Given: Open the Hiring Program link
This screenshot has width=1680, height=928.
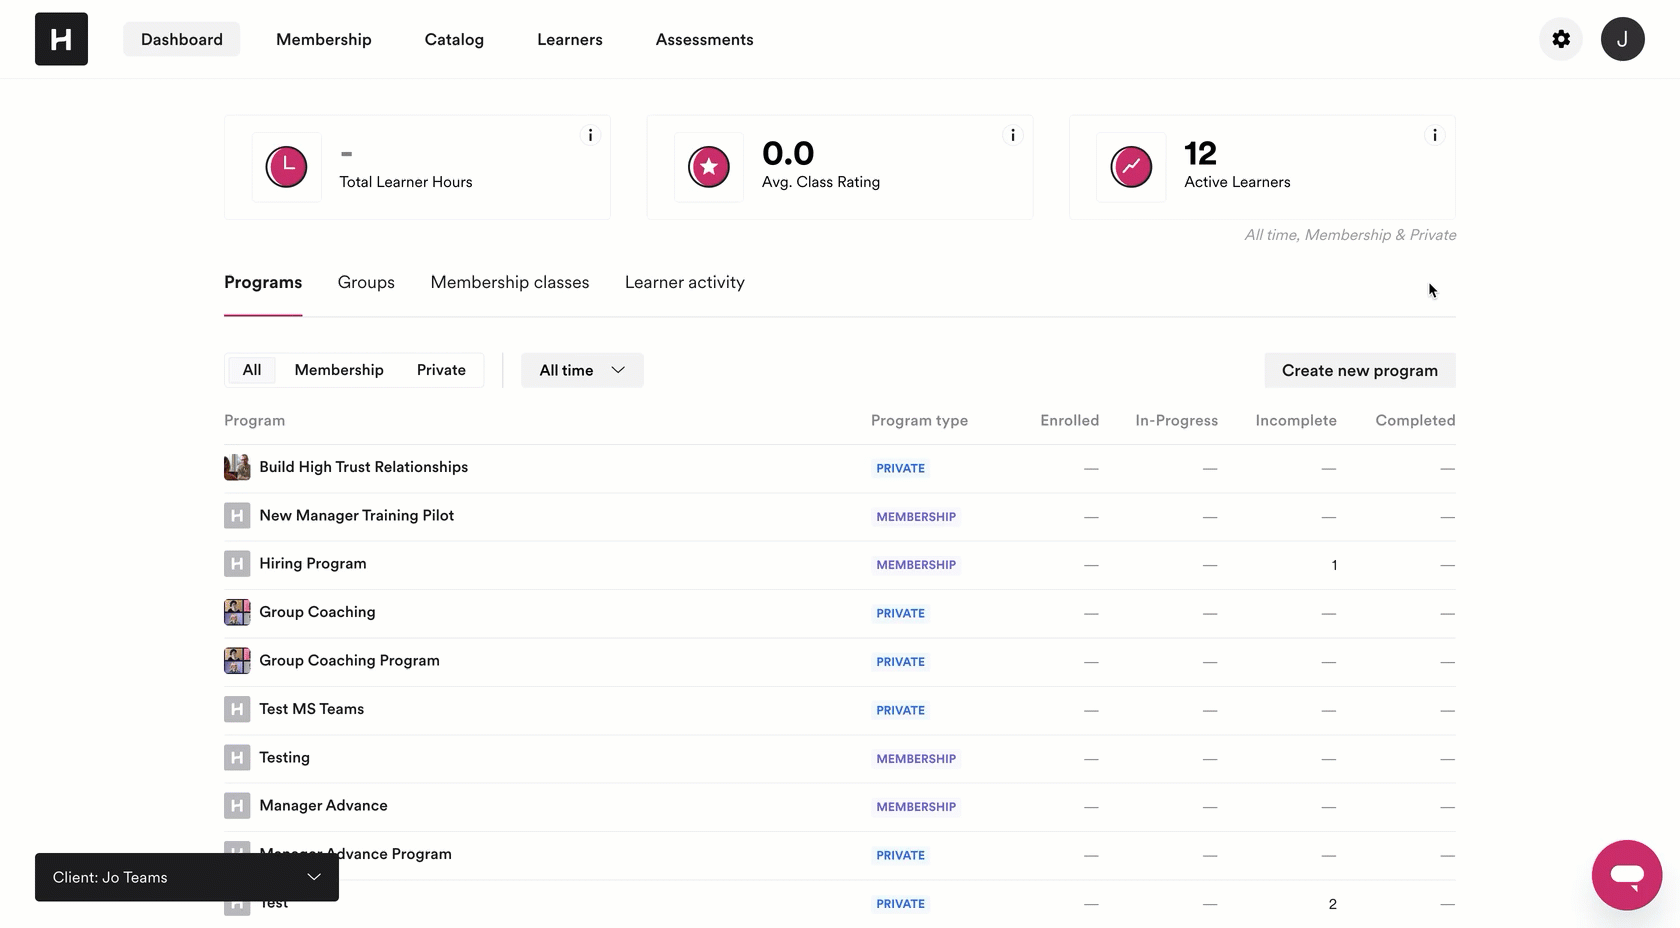Looking at the screenshot, I should 312,563.
